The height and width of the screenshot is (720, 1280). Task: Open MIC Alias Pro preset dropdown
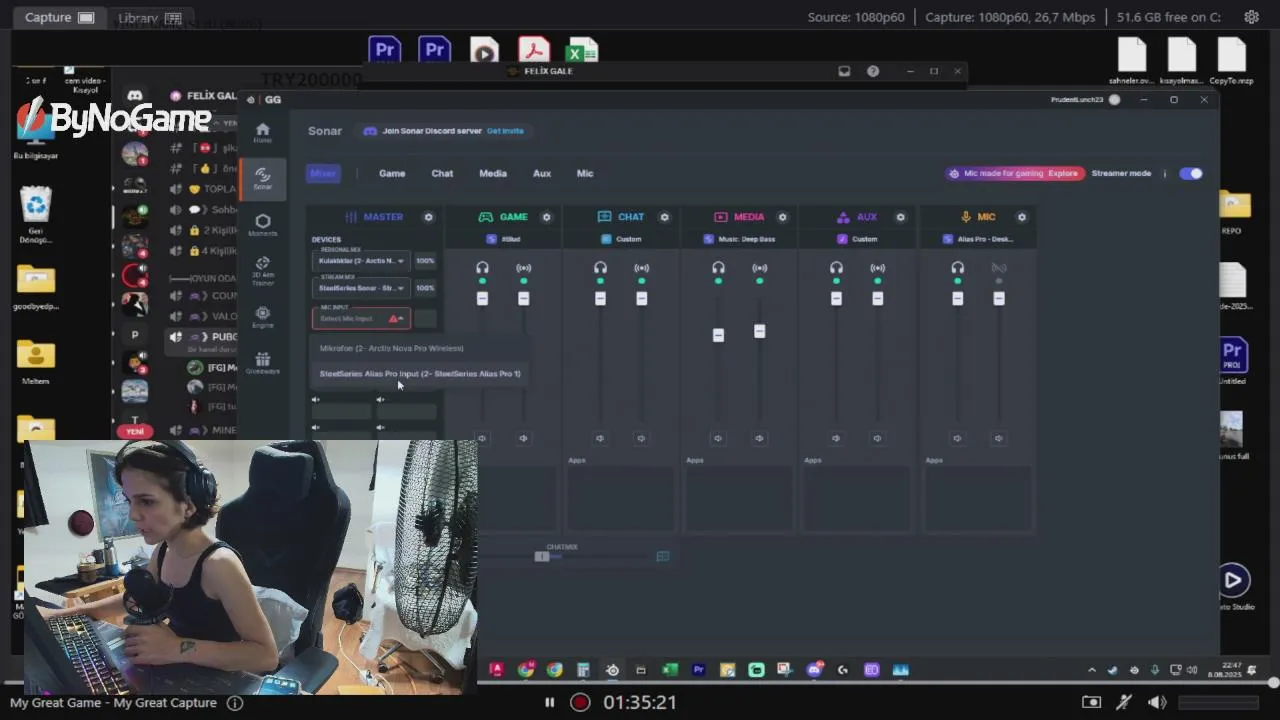point(978,239)
